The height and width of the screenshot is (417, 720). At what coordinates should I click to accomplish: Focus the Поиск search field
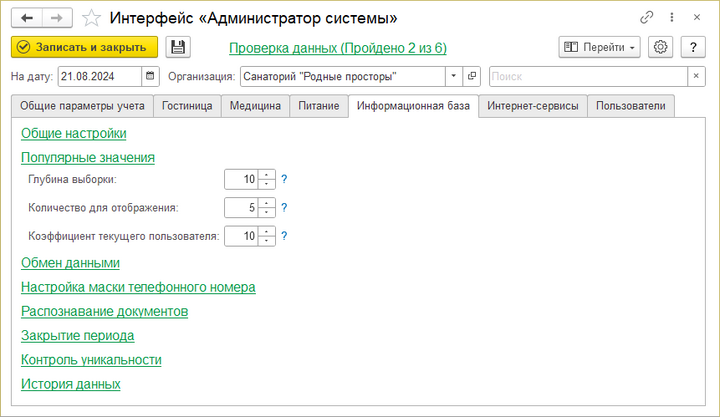point(588,76)
